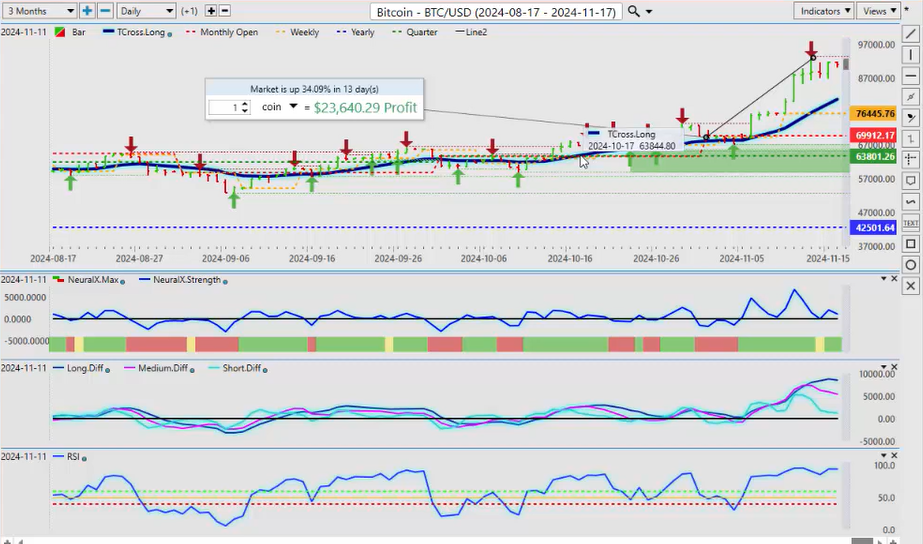923x544 pixels.
Task: Open the Views menu
Action: click(879, 10)
